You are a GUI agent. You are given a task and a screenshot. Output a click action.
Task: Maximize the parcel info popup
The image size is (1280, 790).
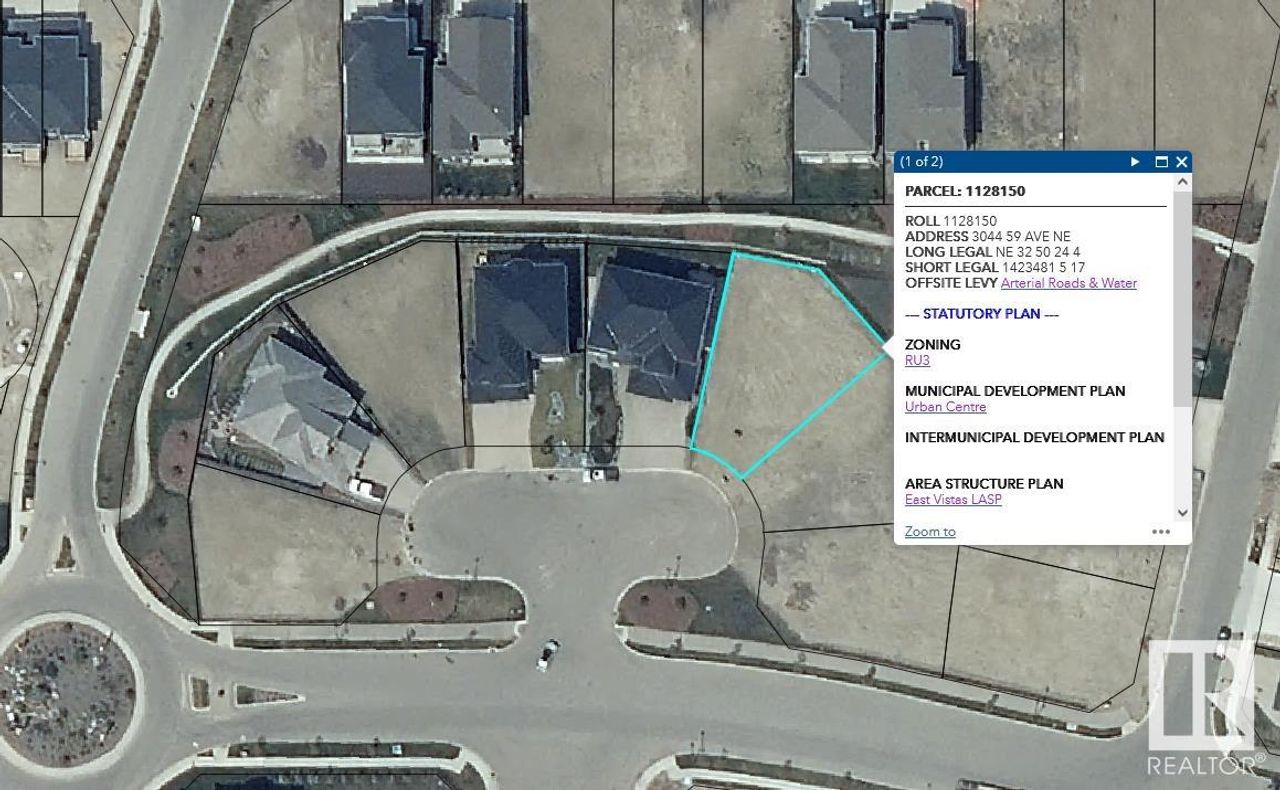pos(1161,161)
